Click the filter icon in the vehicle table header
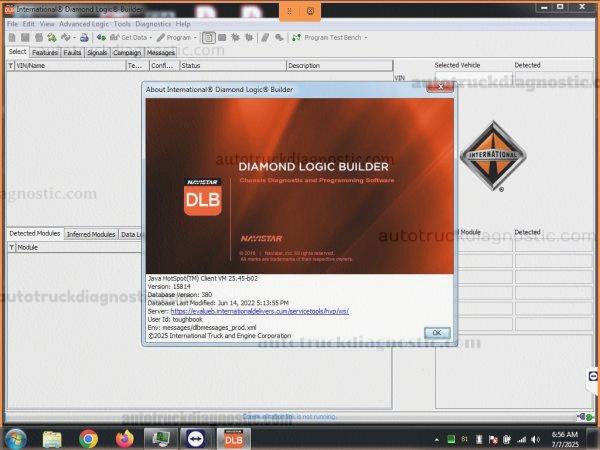The image size is (600, 450). pyautogui.click(x=11, y=65)
